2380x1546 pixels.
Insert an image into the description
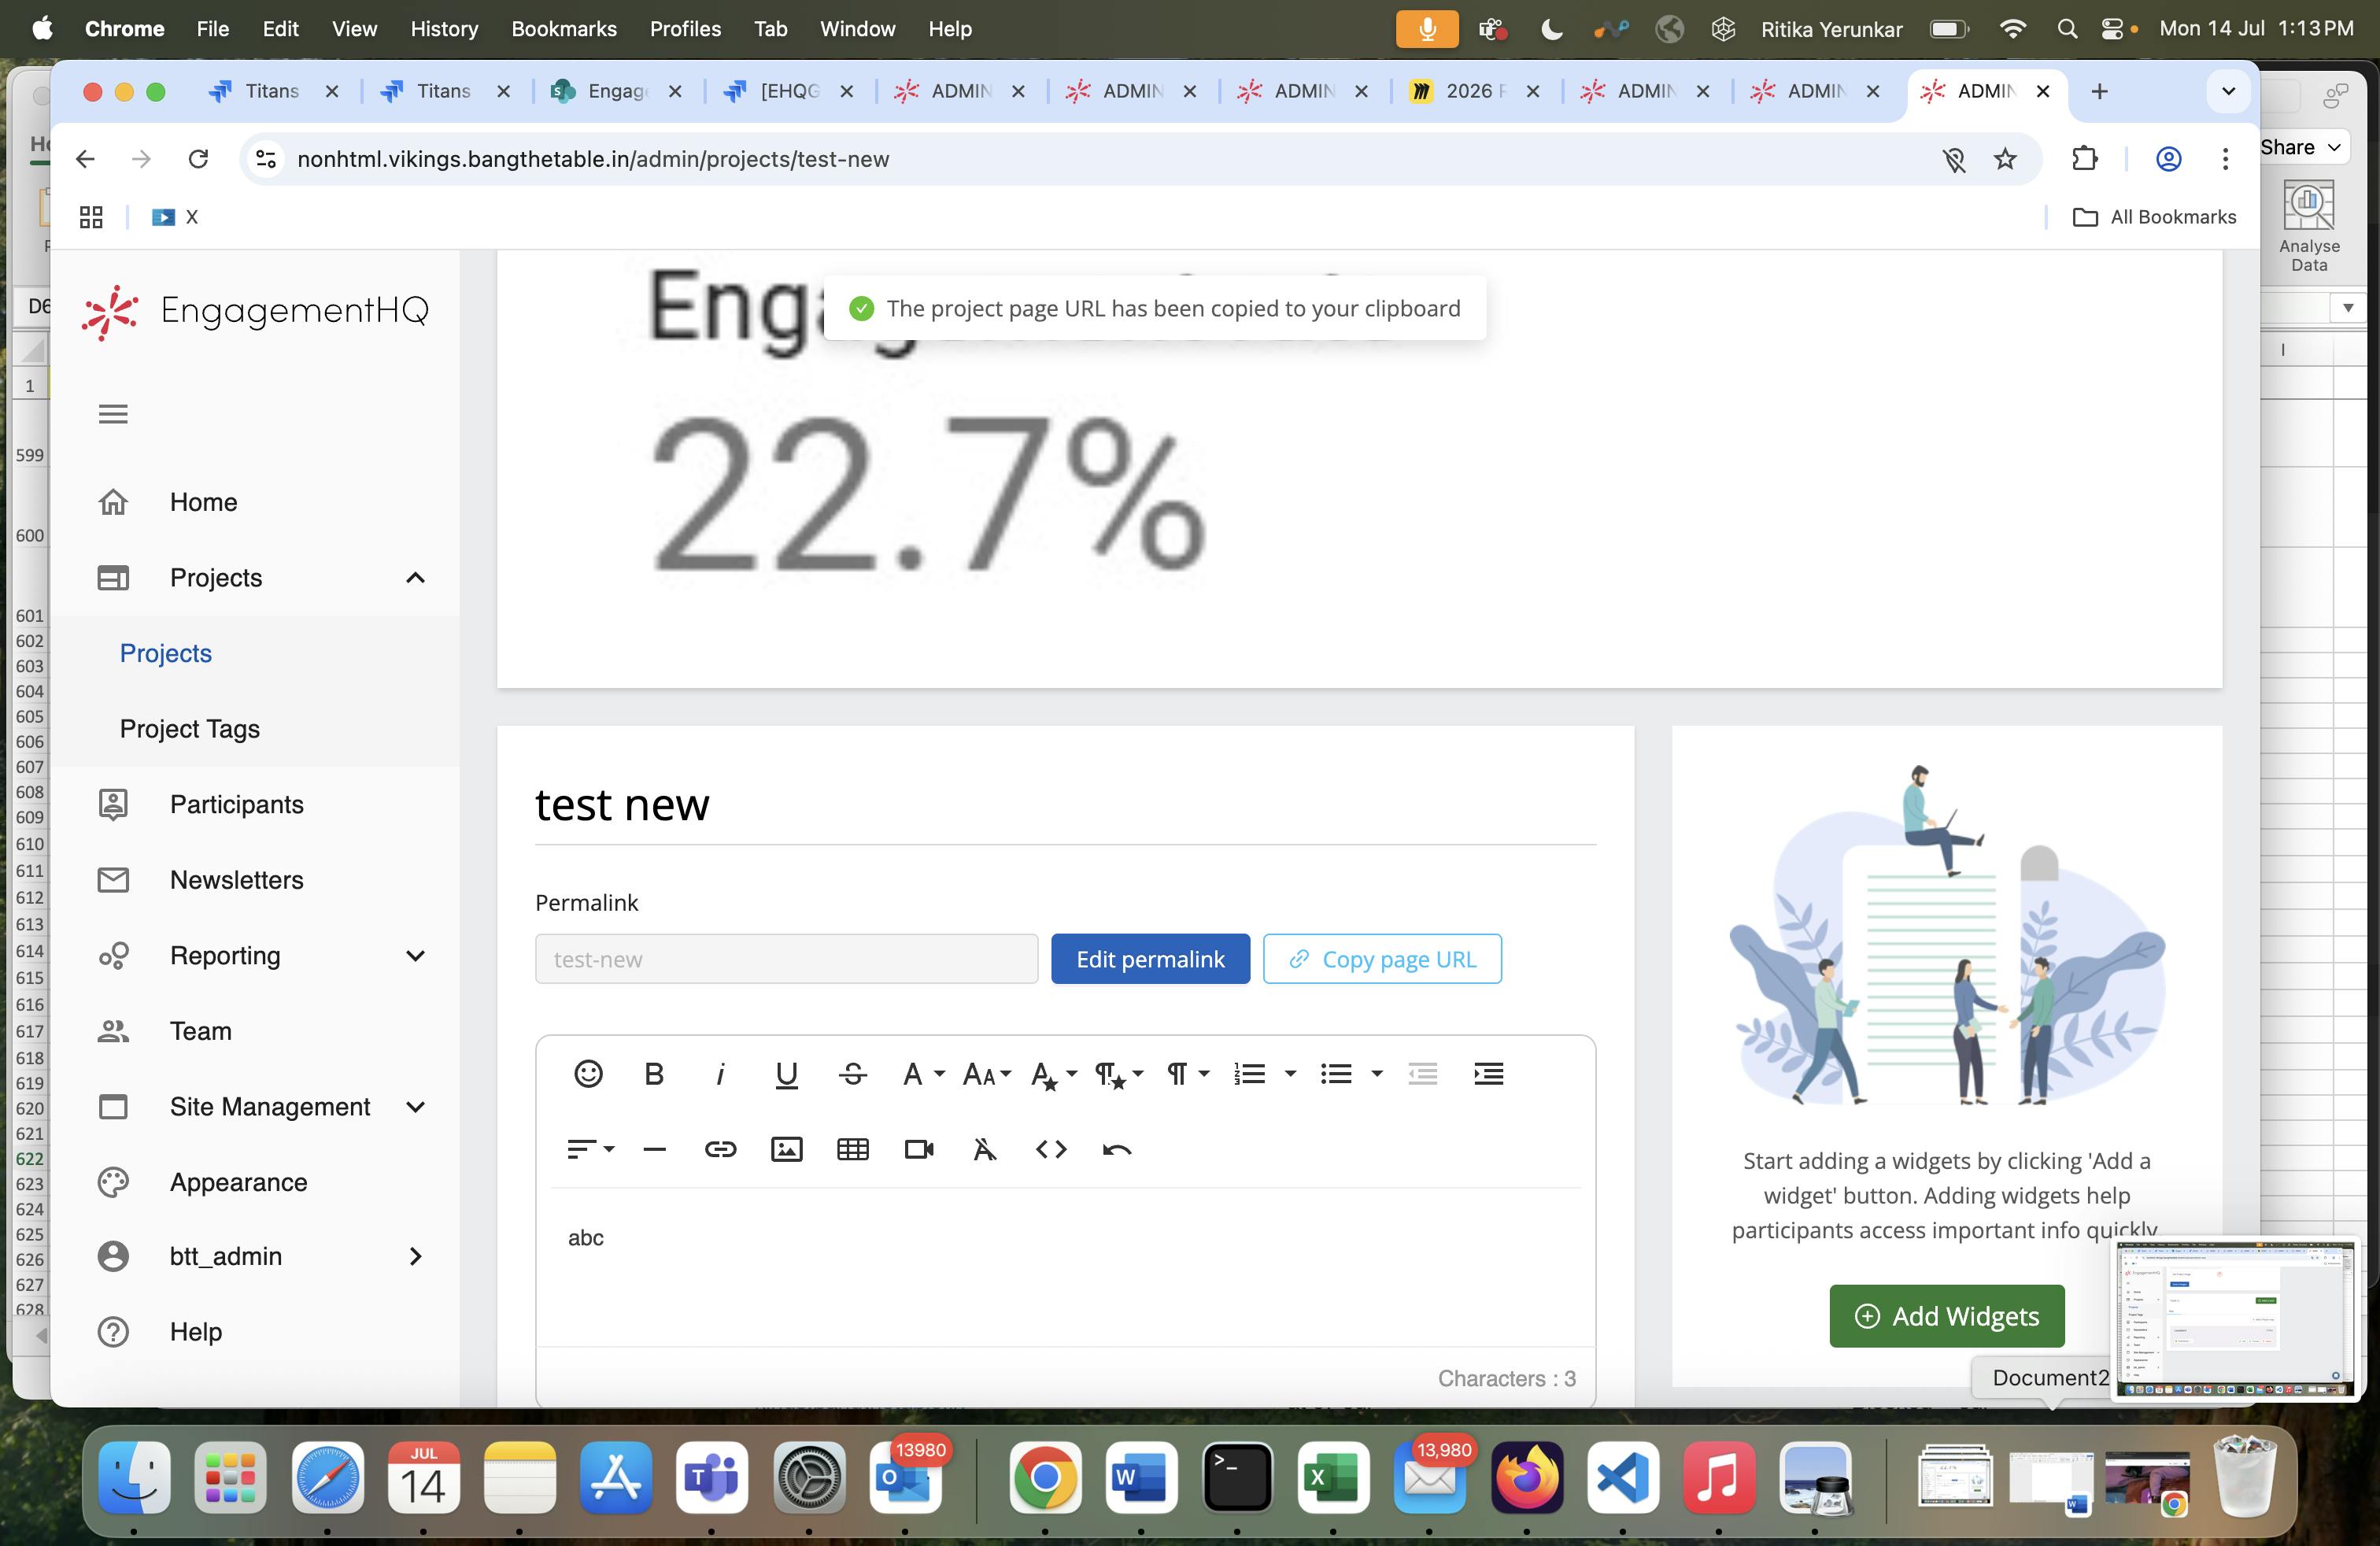(786, 1149)
